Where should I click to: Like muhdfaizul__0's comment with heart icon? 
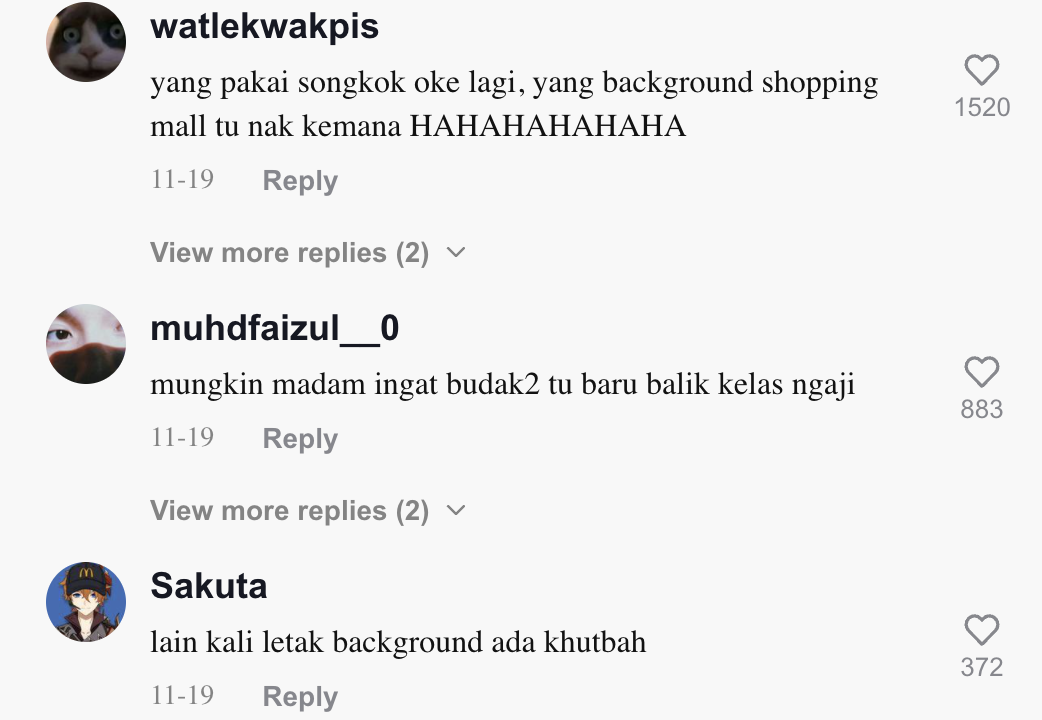coord(982,371)
